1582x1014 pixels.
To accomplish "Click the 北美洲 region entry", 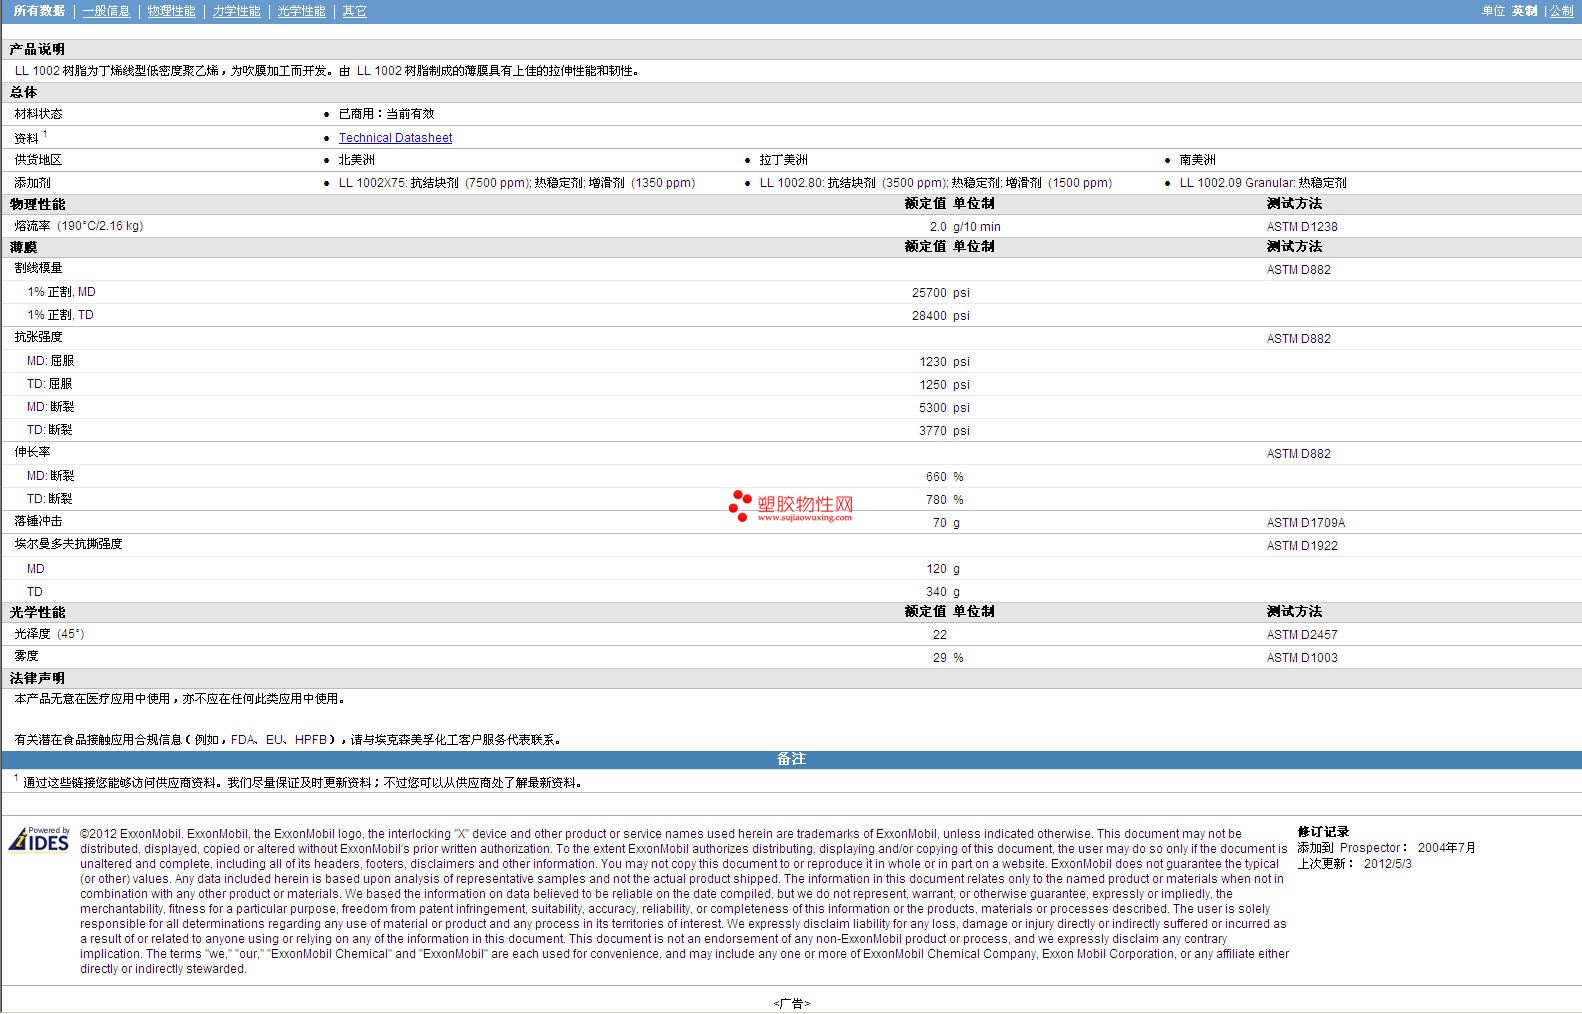I will tap(356, 160).
